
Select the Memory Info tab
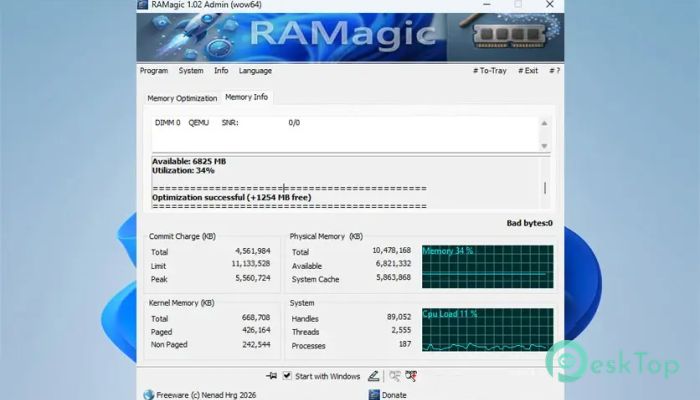[x=246, y=97]
